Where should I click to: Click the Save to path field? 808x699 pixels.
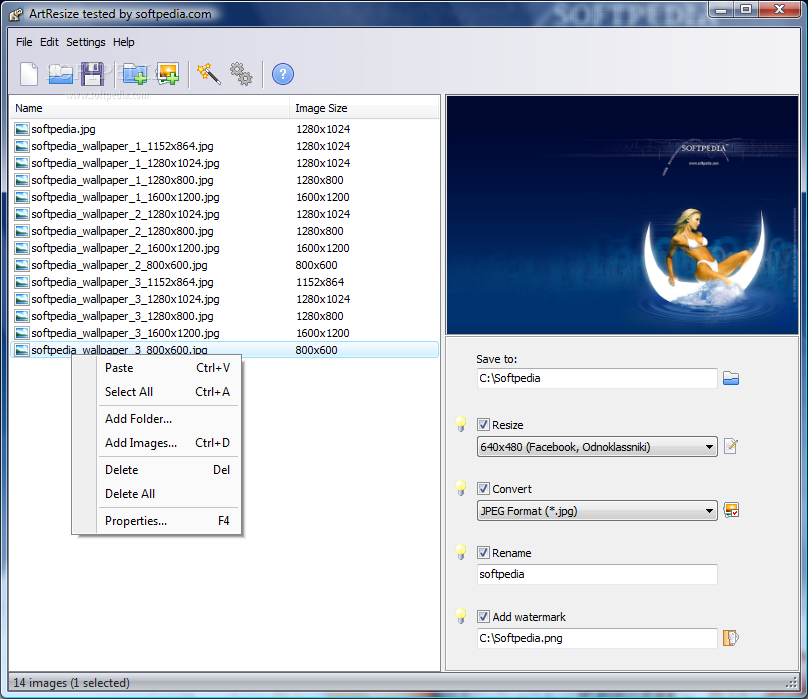tap(597, 378)
